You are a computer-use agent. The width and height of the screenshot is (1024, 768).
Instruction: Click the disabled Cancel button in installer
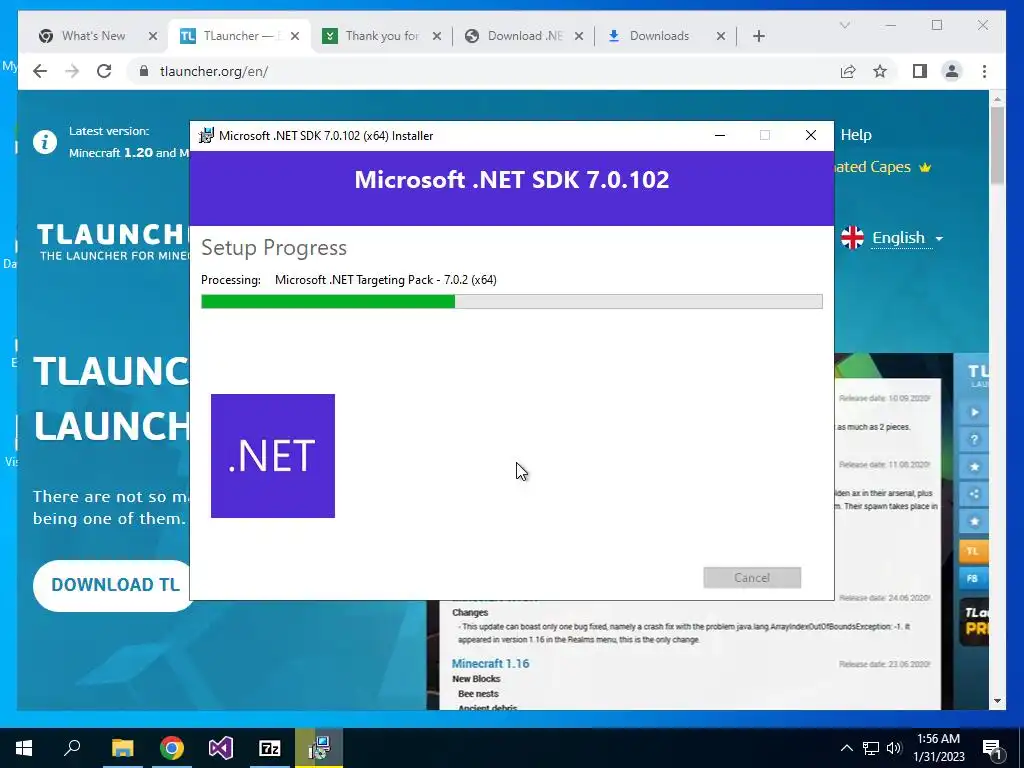pyautogui.click(x=752, y=577)
